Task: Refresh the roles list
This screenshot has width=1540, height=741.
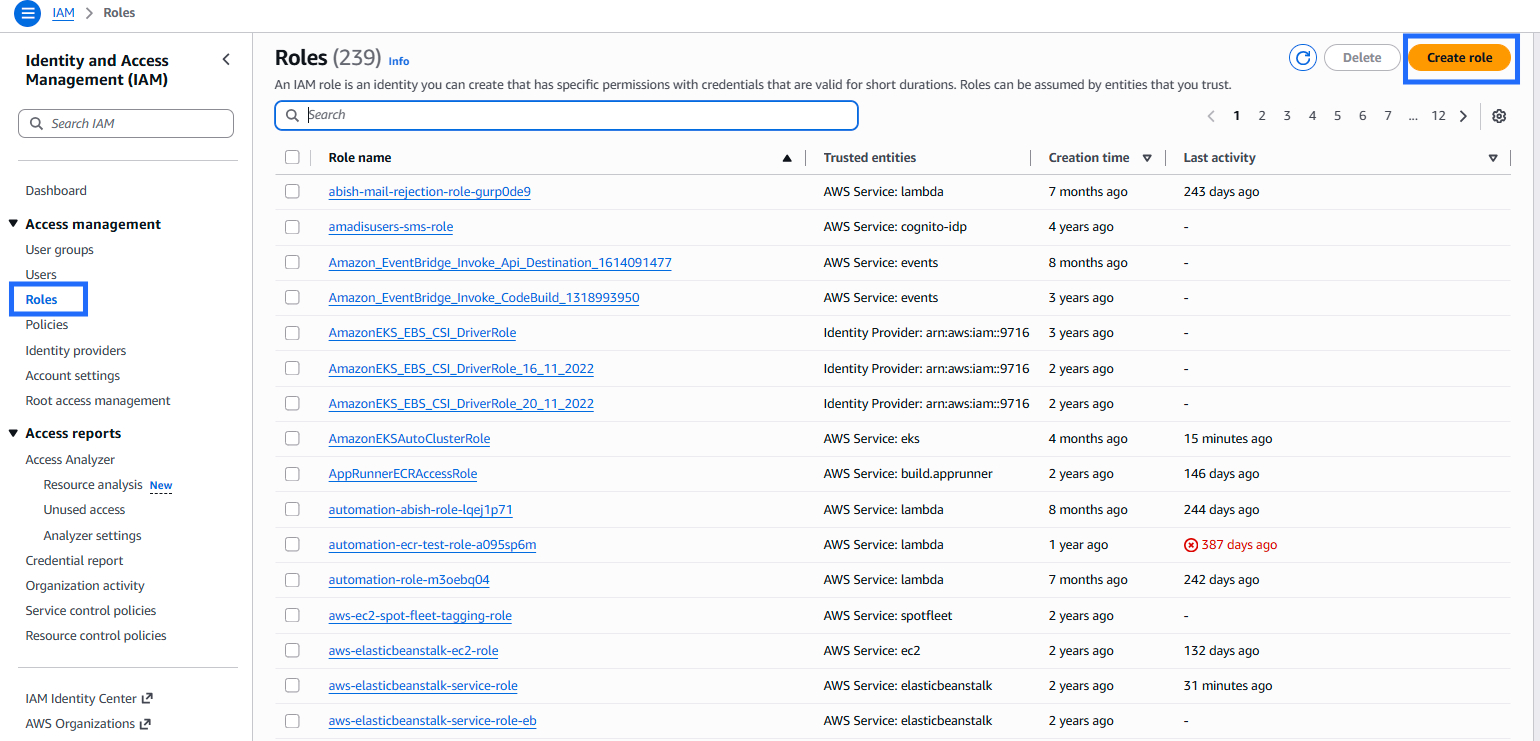Action: tap(1302, 58)
